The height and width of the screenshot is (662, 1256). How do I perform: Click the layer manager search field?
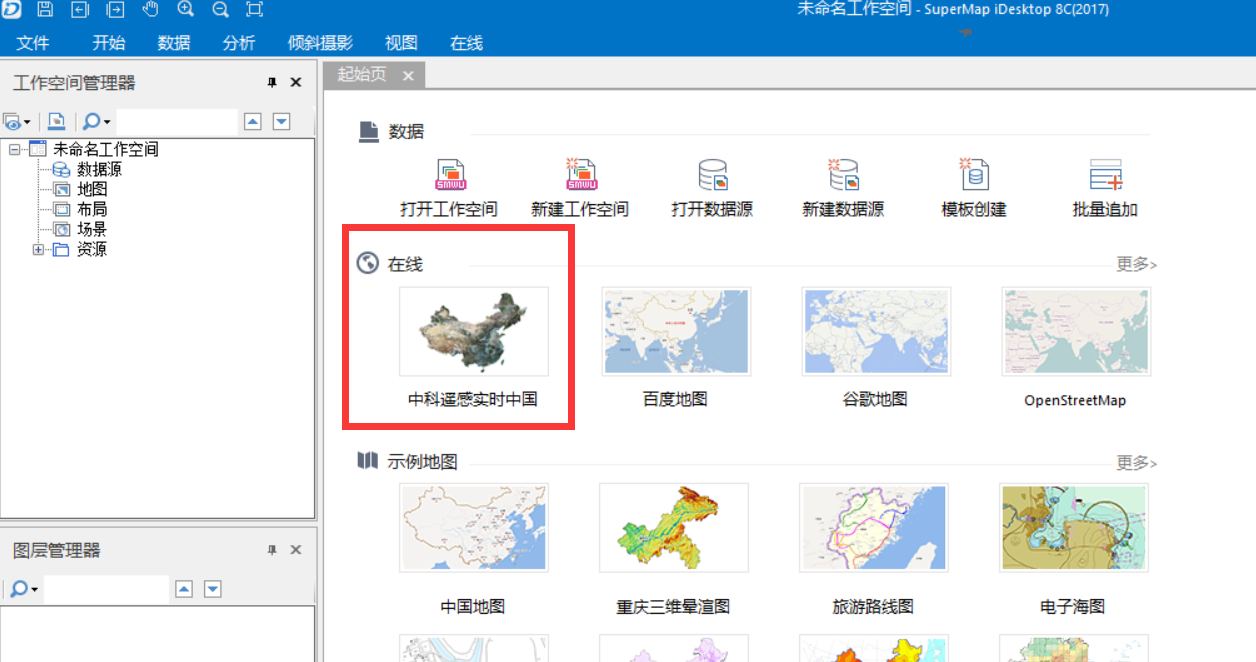[x=106, y=589]
